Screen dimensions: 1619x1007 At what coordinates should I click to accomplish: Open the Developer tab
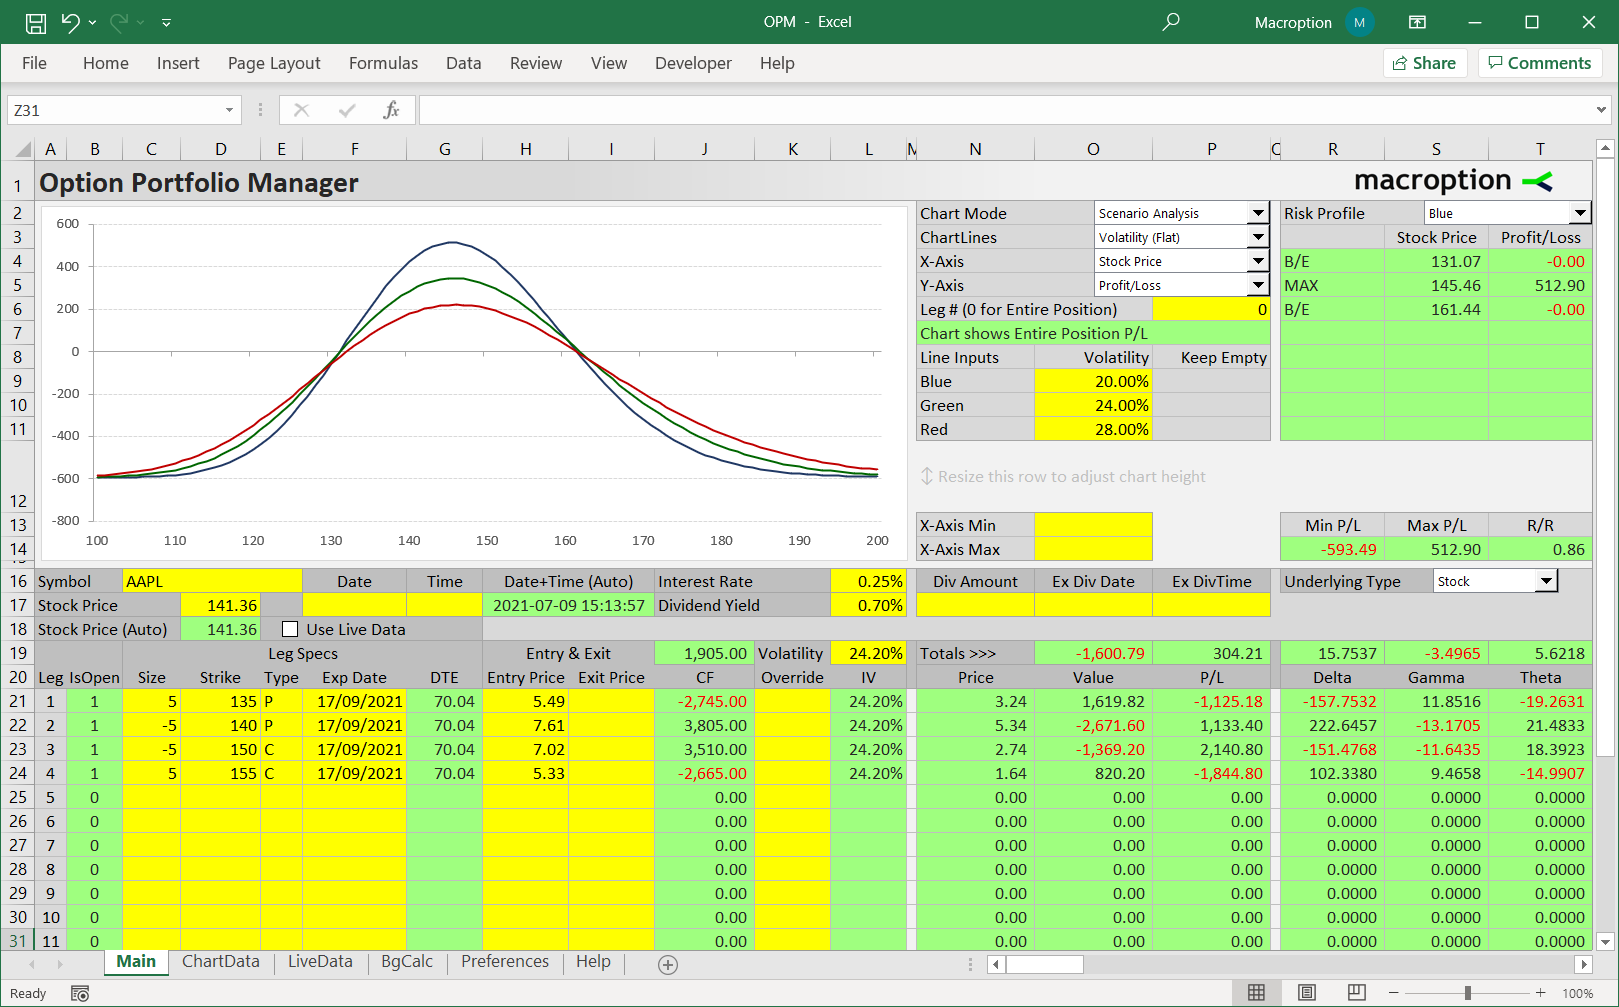(693, 63)
